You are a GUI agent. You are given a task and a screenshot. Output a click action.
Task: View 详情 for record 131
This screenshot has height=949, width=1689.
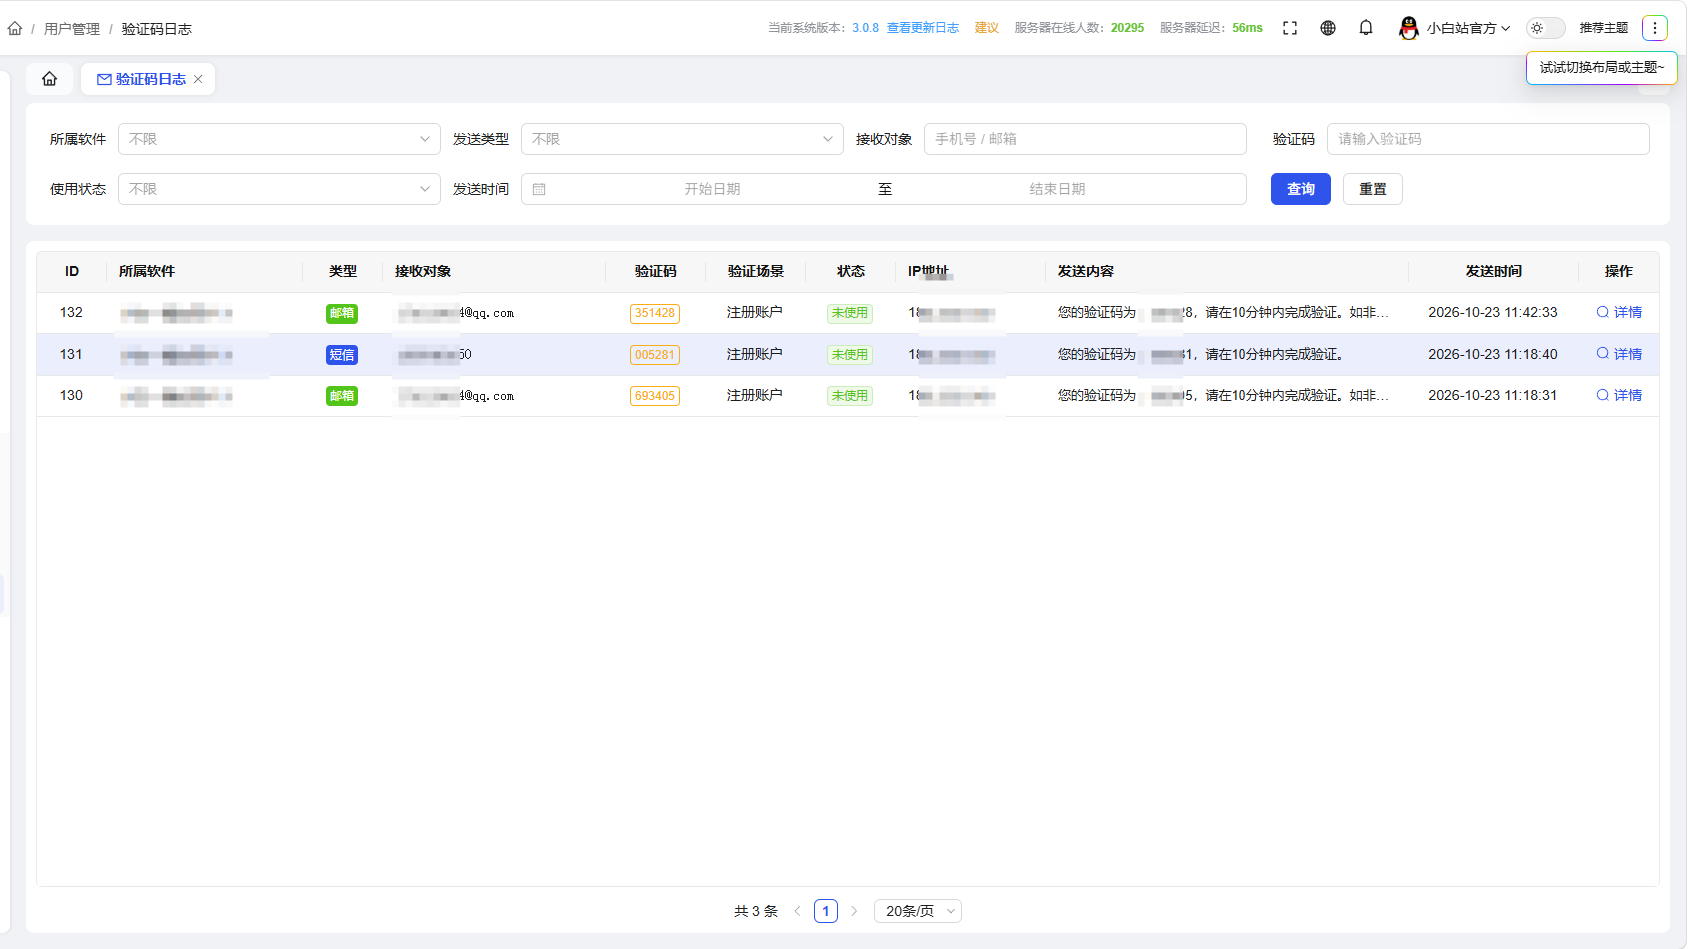click(x=1619, y=354)
